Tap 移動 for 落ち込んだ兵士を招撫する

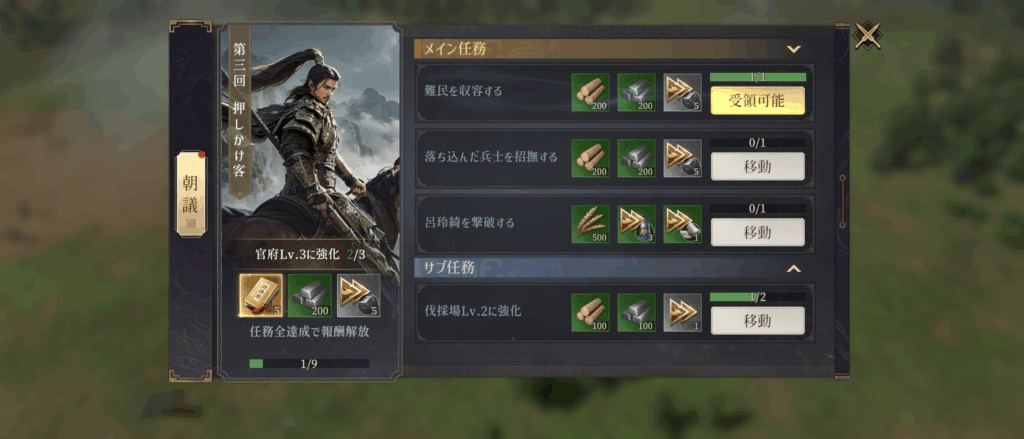[x=758, y=167]
